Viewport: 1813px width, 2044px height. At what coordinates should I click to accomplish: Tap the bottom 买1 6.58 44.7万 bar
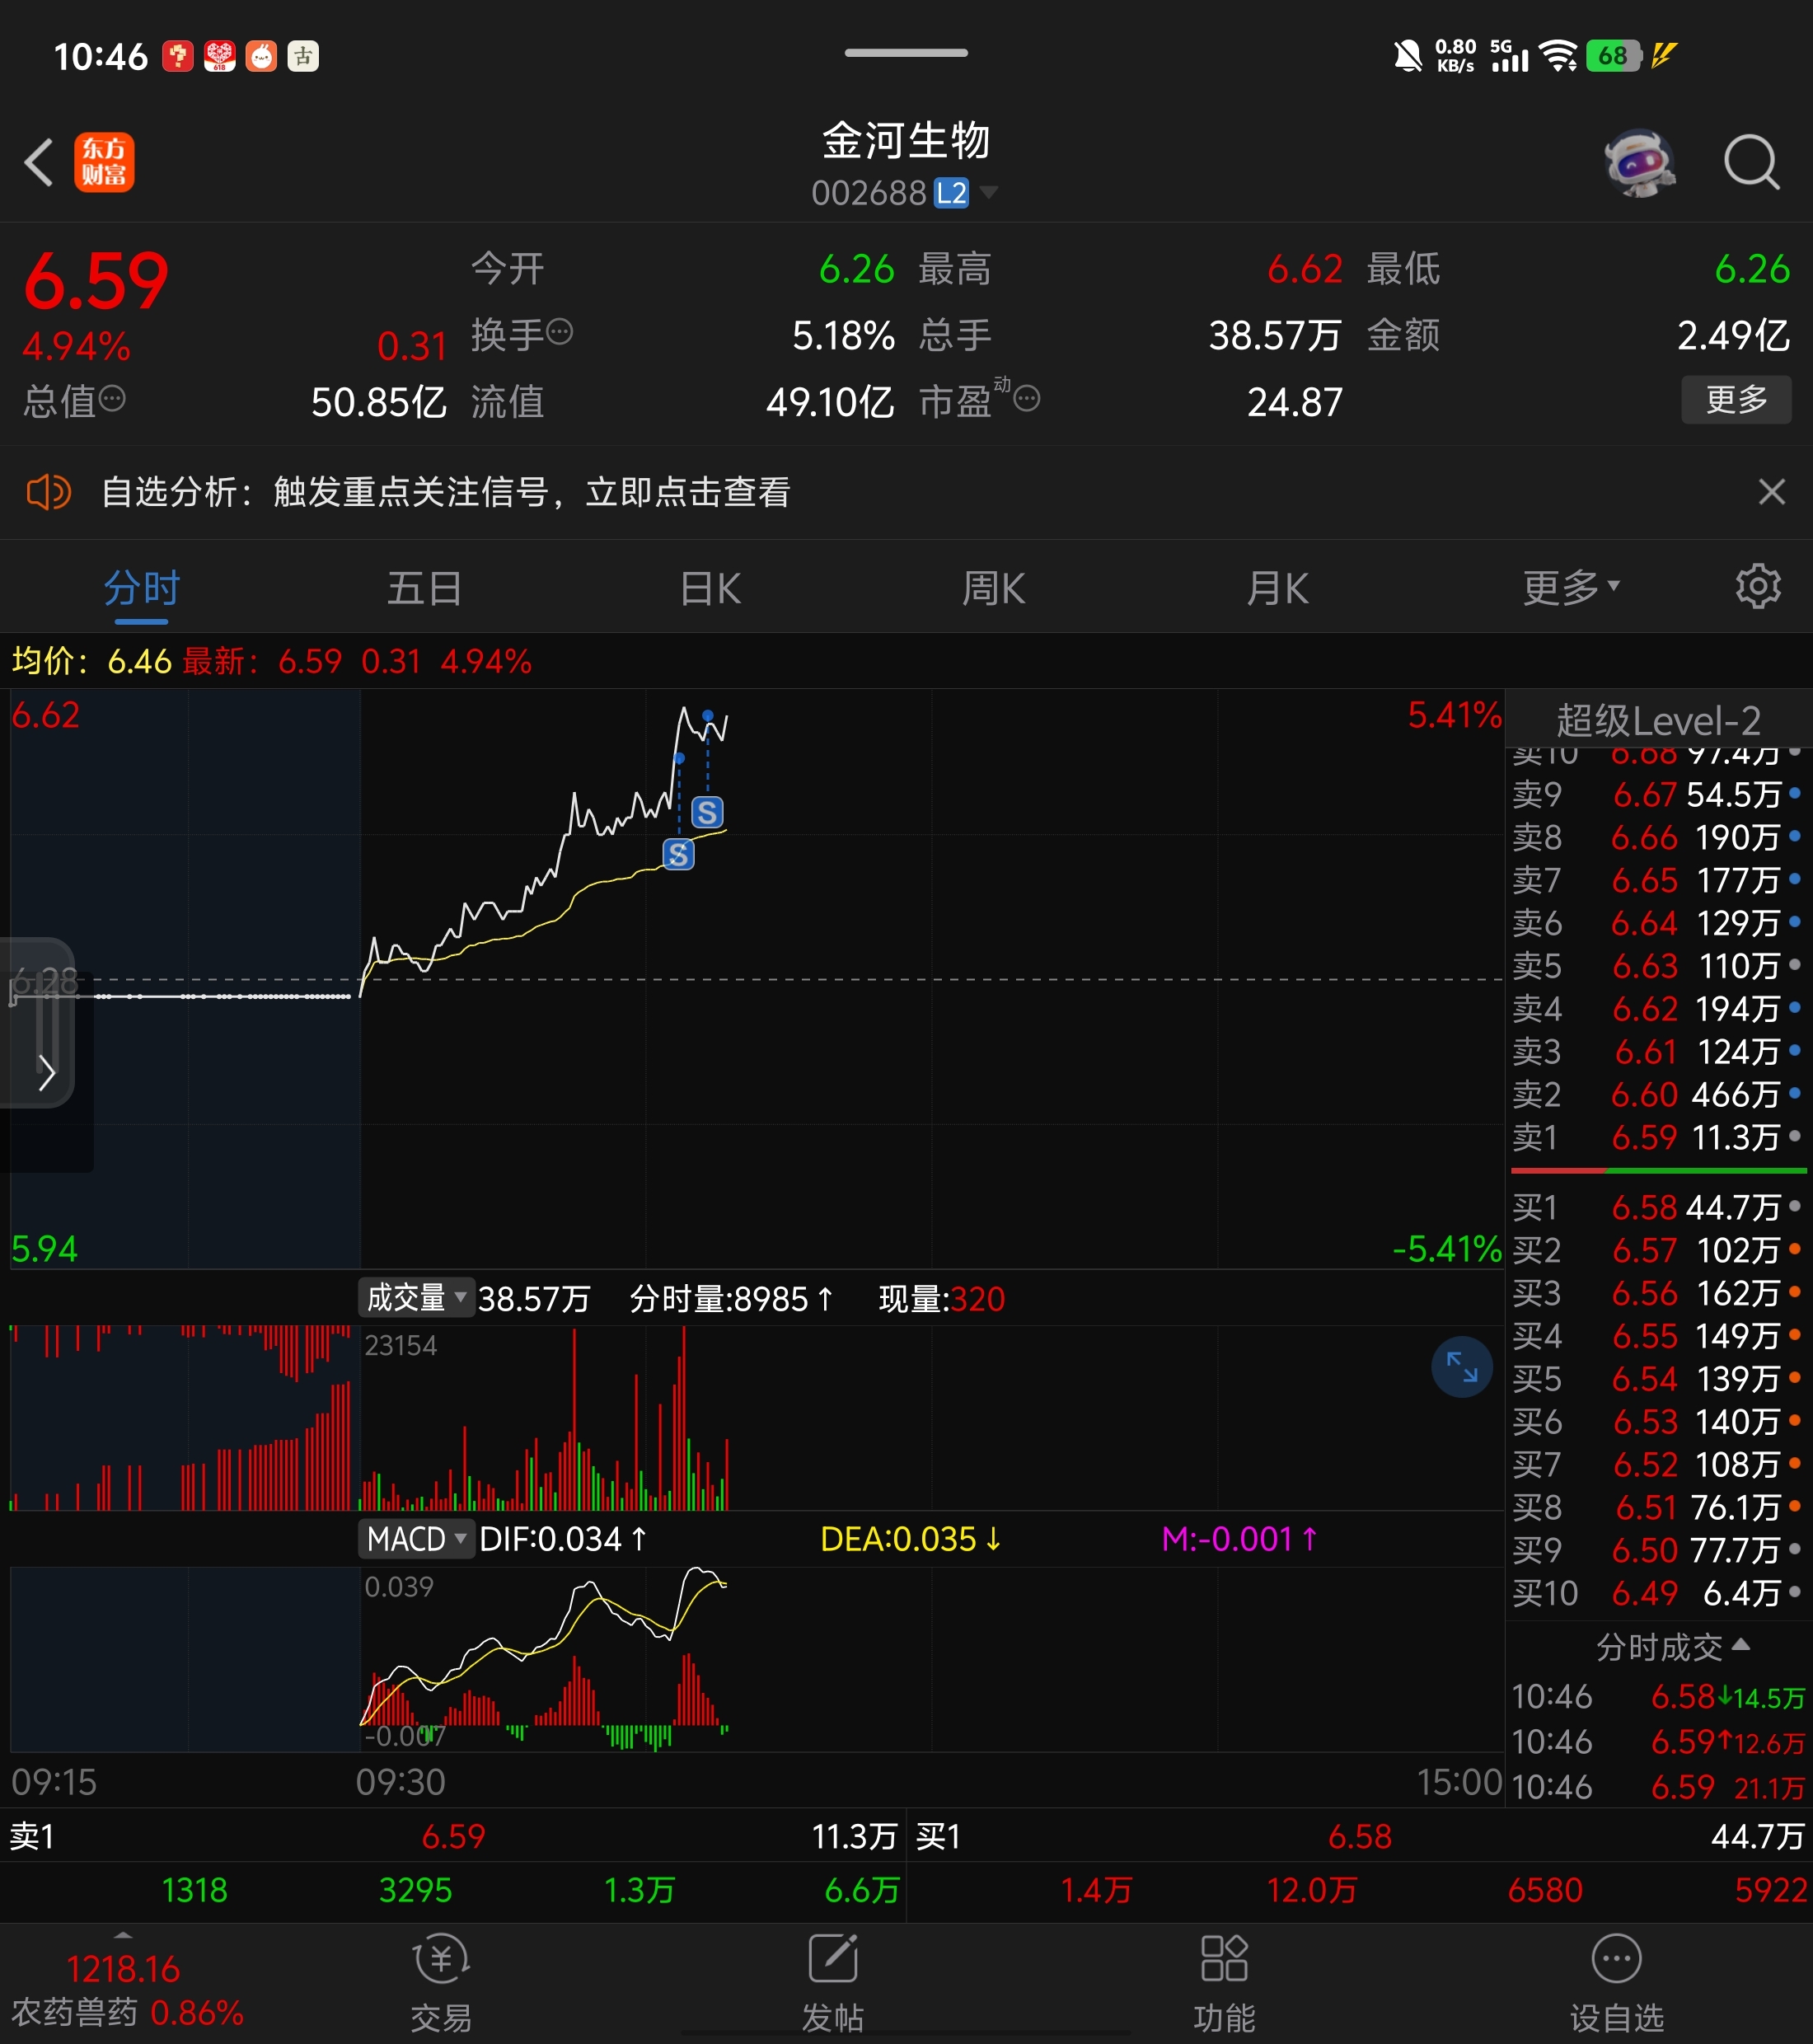coord(1360,1836)
